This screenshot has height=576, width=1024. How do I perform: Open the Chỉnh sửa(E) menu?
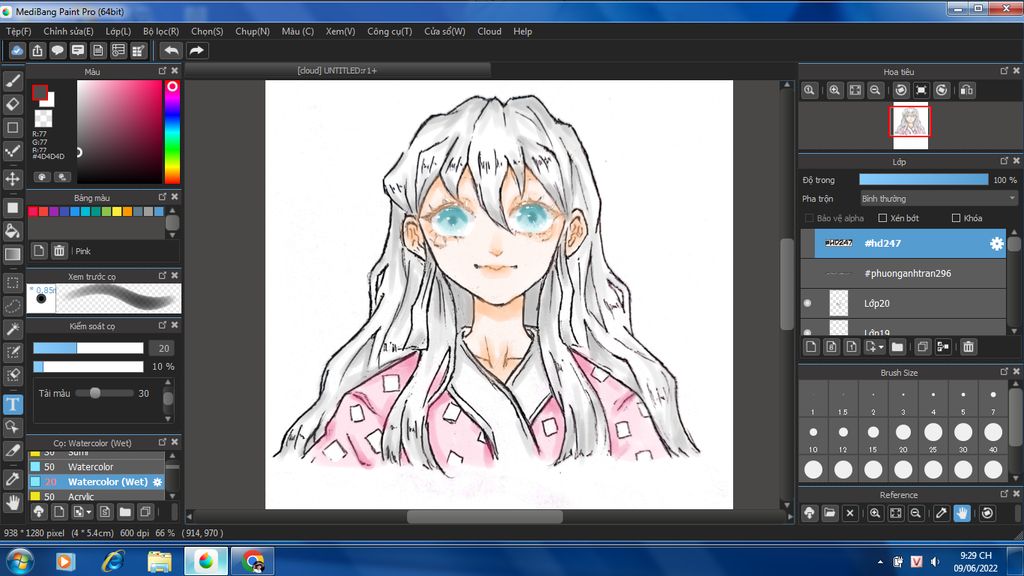pos(69,31)
